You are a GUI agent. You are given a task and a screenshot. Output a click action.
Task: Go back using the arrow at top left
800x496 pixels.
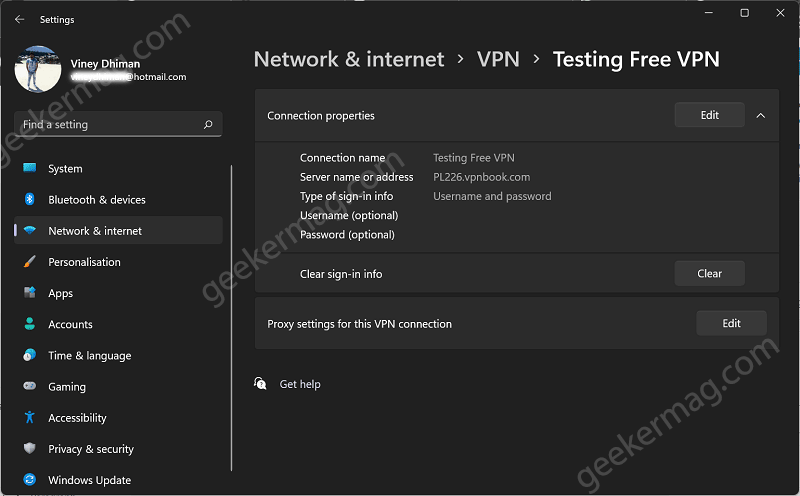tap(19, 19)
